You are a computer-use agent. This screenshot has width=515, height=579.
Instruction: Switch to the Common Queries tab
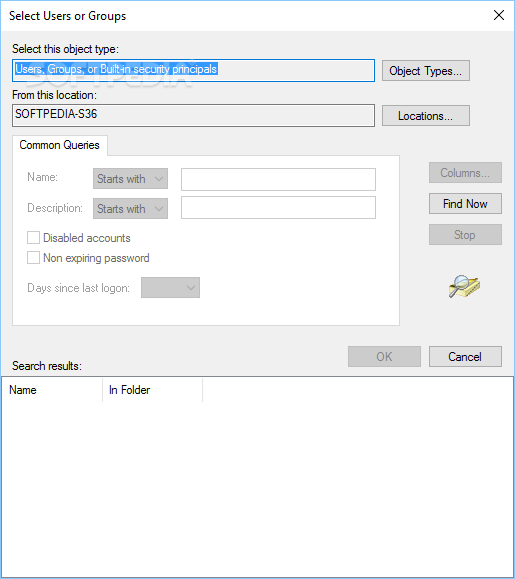click(x=59, y=145)
